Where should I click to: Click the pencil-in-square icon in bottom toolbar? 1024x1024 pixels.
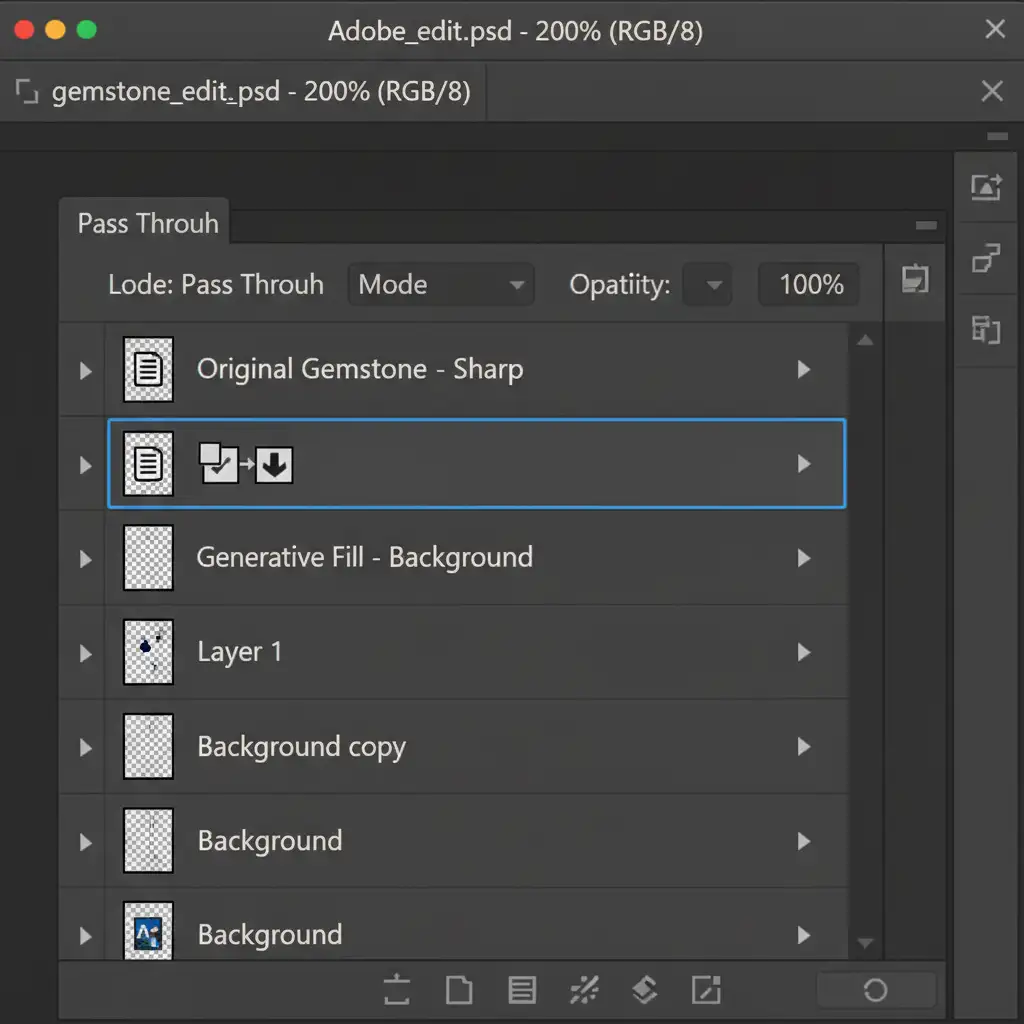coord(706,990)
